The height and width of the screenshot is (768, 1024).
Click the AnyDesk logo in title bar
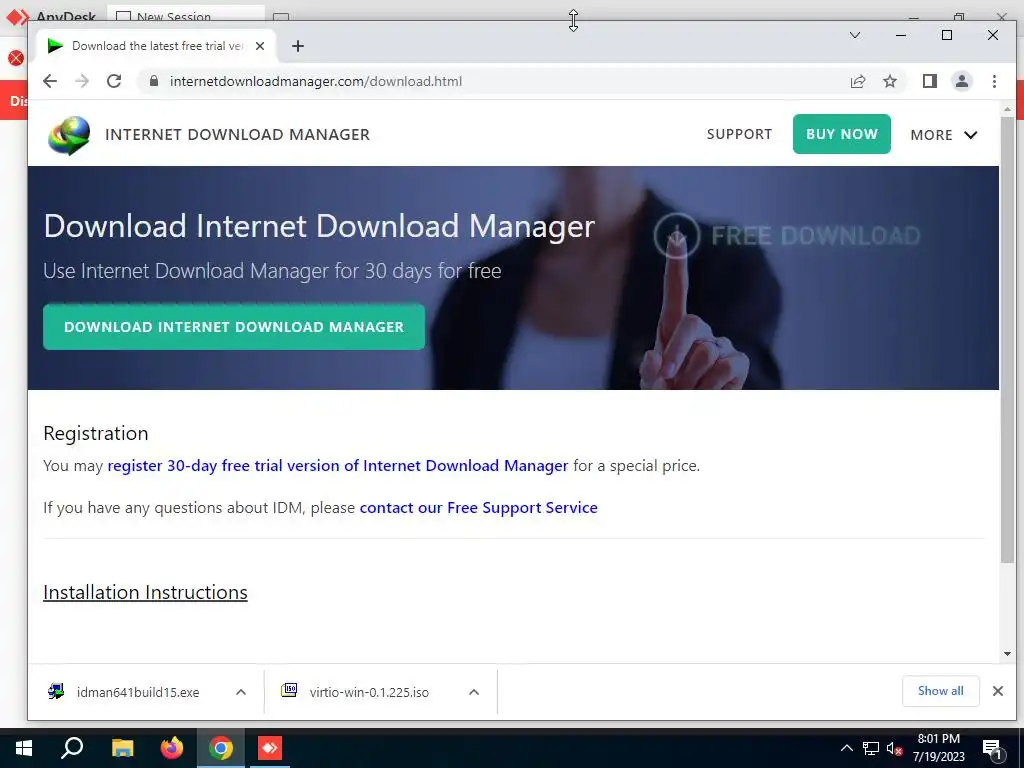pos(16,16)
